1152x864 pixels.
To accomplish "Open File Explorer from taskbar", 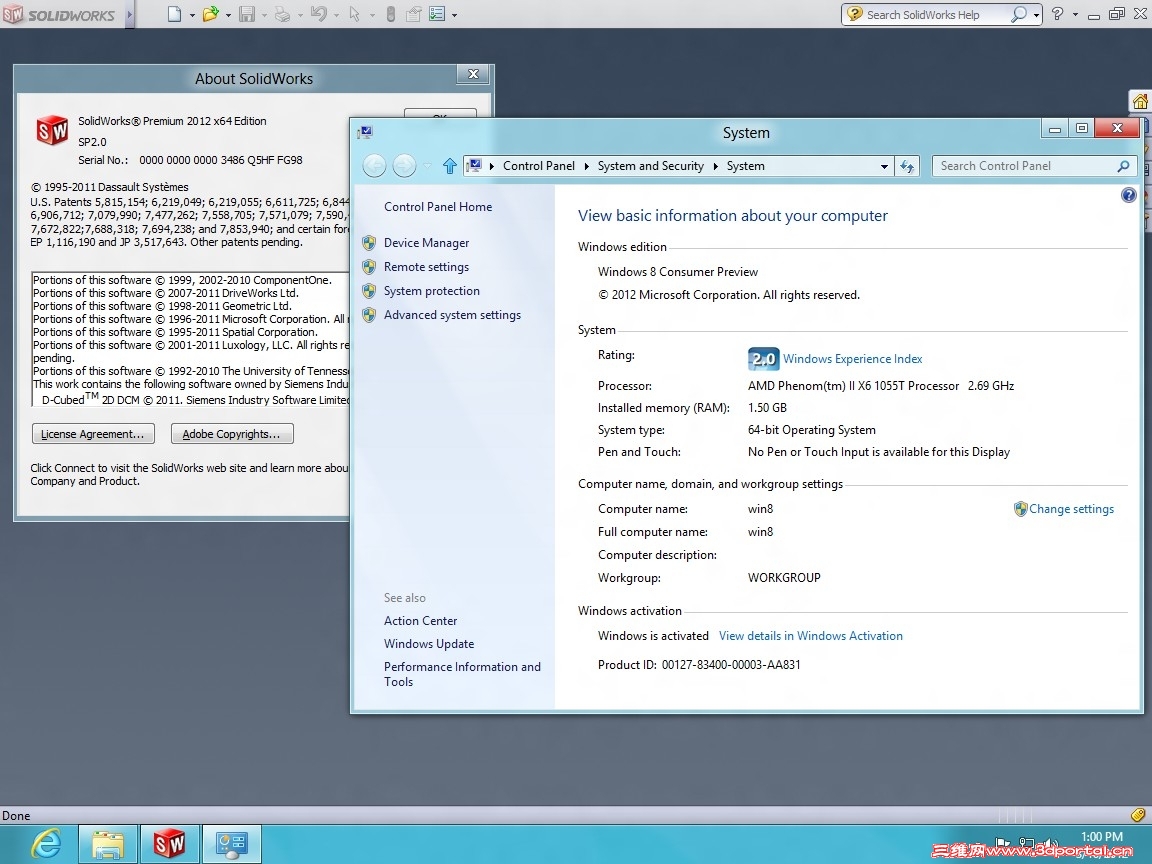I will point(107,844).
